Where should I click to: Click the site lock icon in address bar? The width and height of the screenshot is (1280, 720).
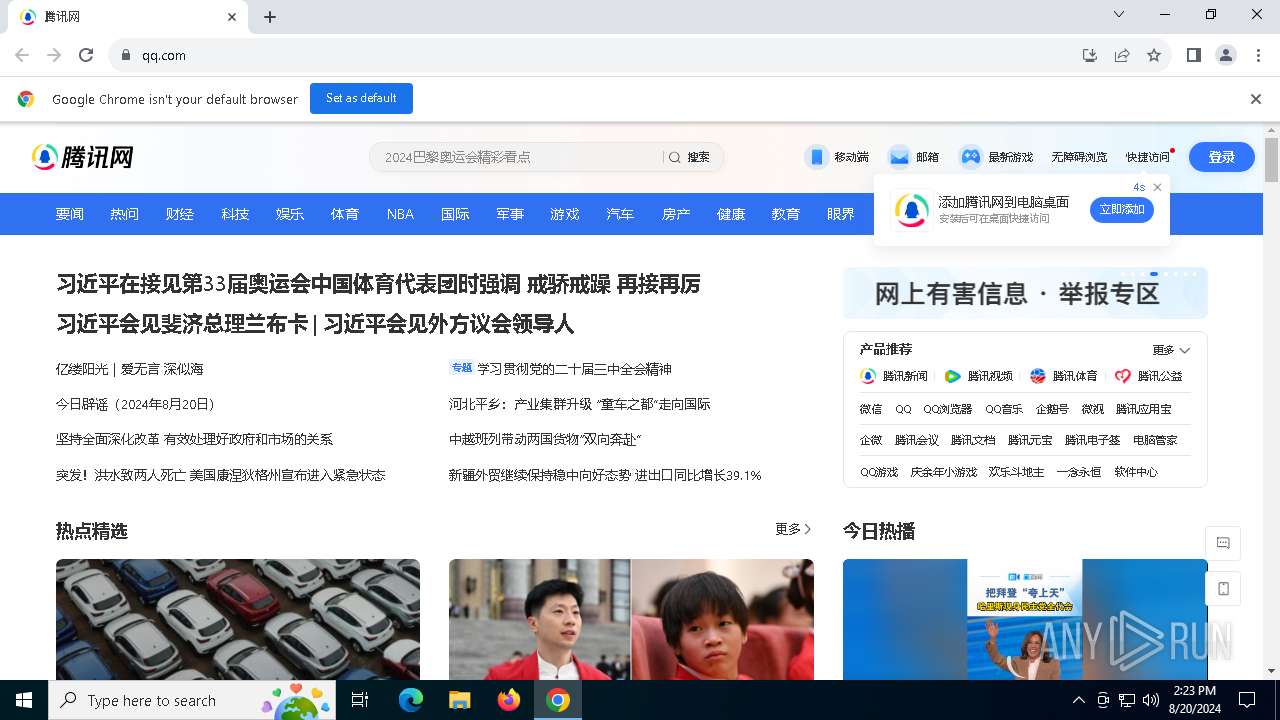(x=126, y=55)
